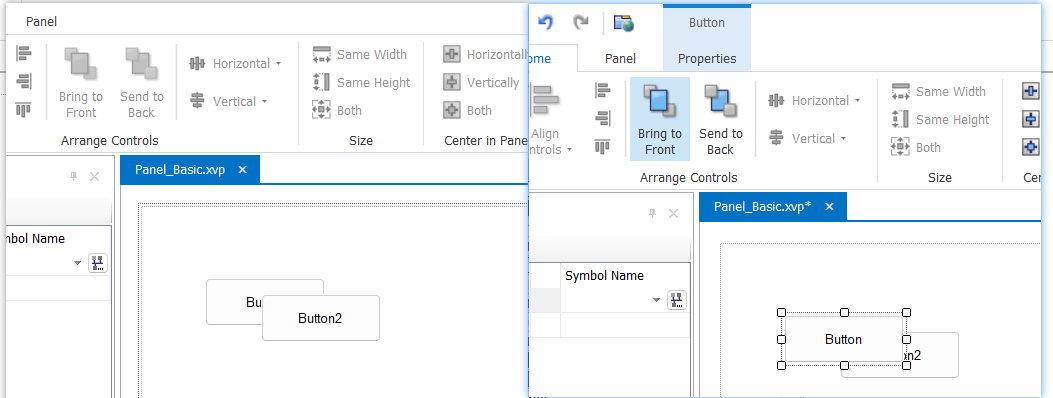Click Button2 control on left canvas
Screen dimensions: 1053x398
[320, 318]
